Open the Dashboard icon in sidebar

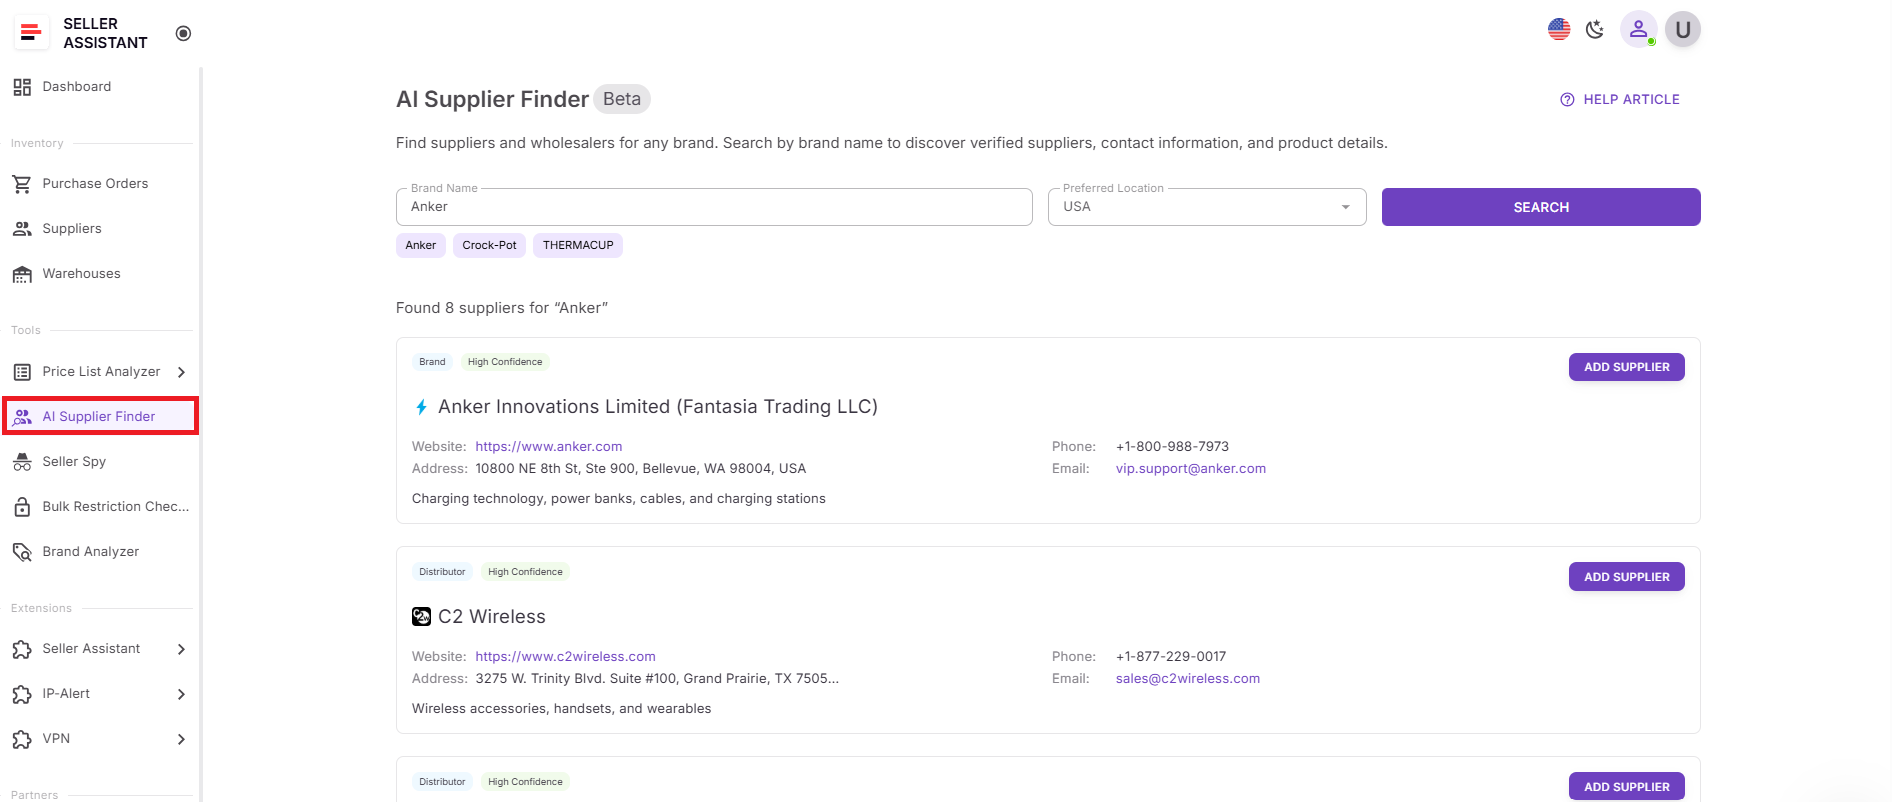point(22,87)
